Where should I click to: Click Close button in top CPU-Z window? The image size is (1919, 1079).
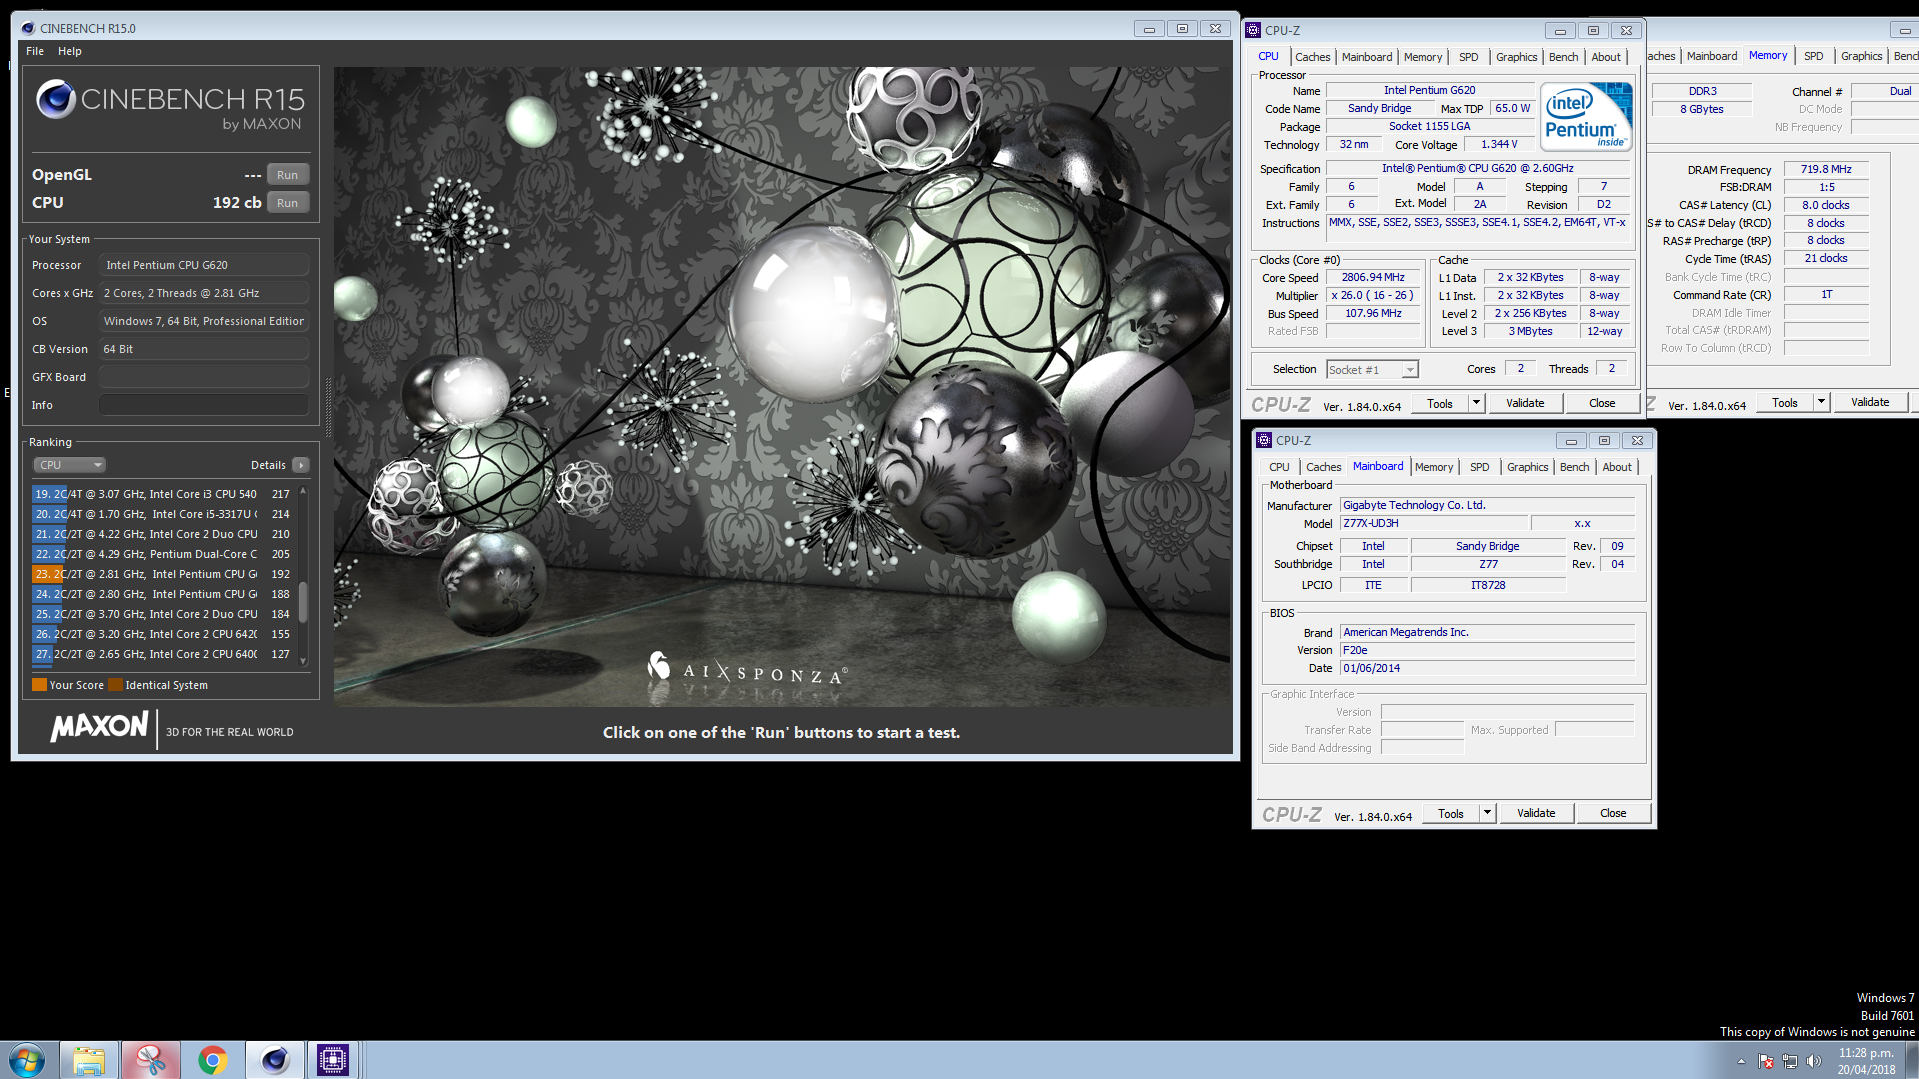(x=1602, y=403)
